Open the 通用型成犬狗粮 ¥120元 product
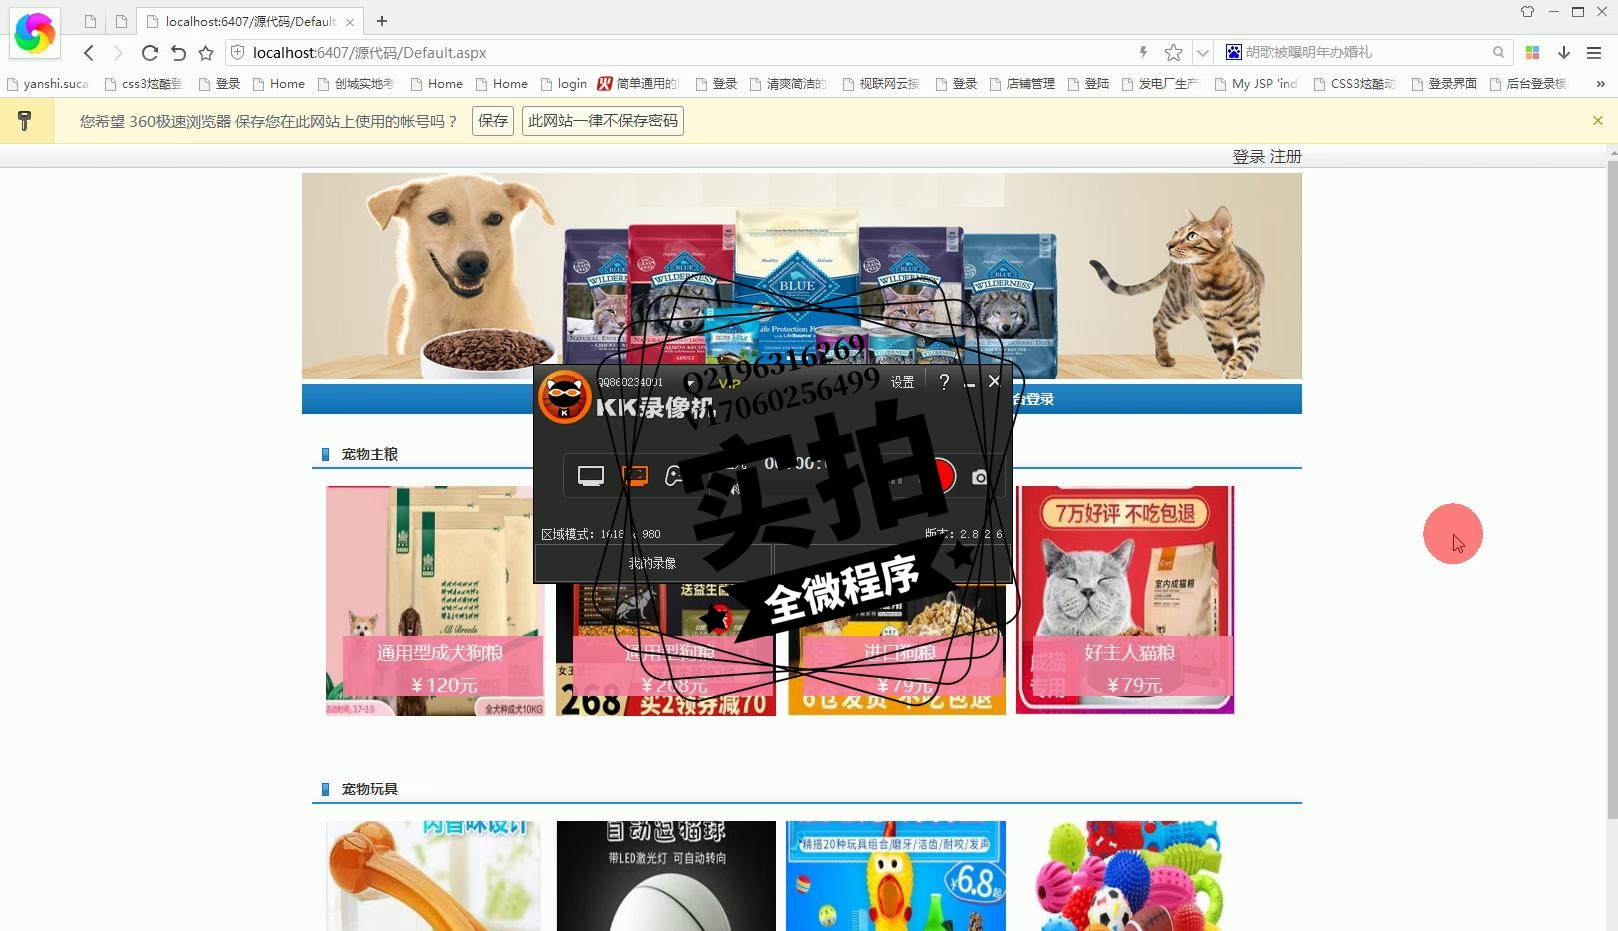This screenshot has height=931, width=1618. (436, 600)
